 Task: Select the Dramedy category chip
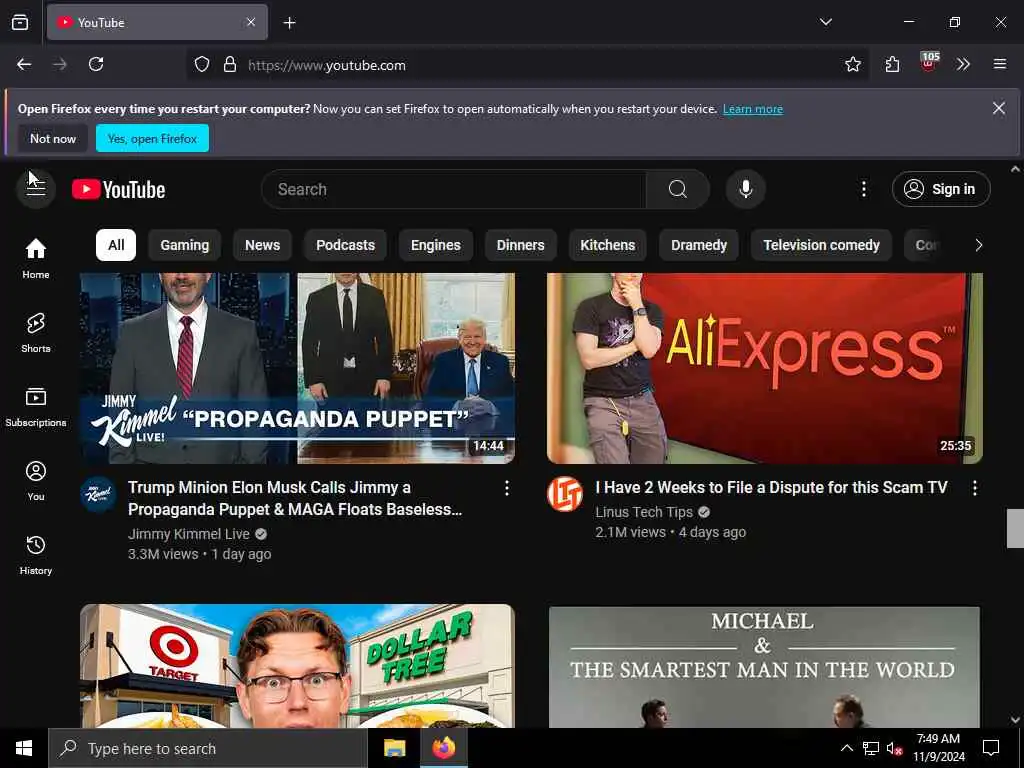click(699, 245)
